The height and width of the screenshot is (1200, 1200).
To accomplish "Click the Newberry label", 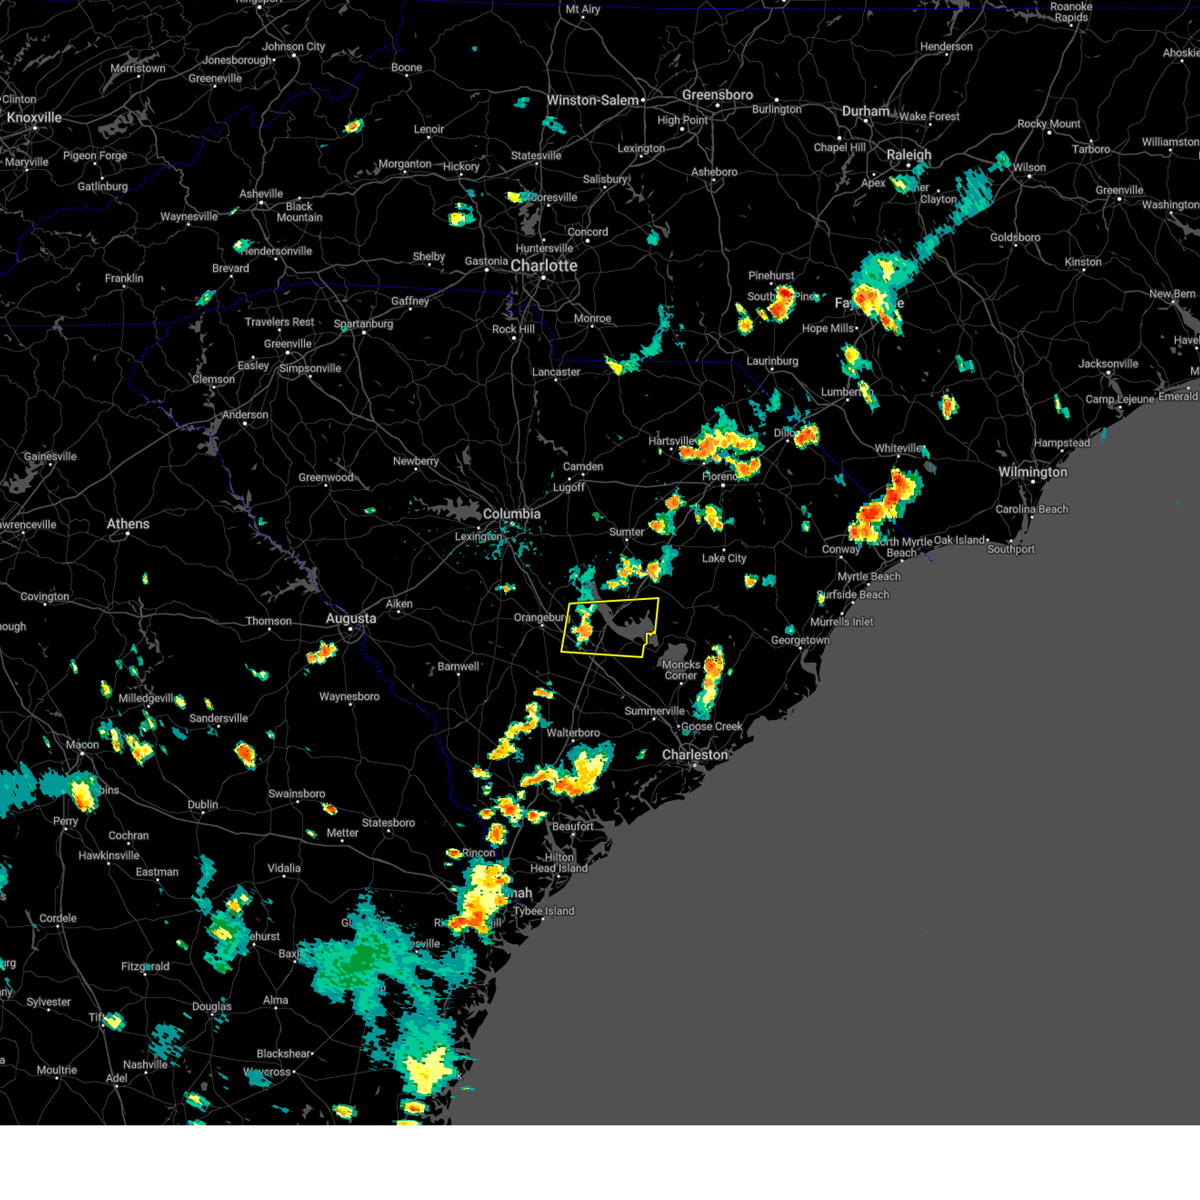I will coord(416,461).
